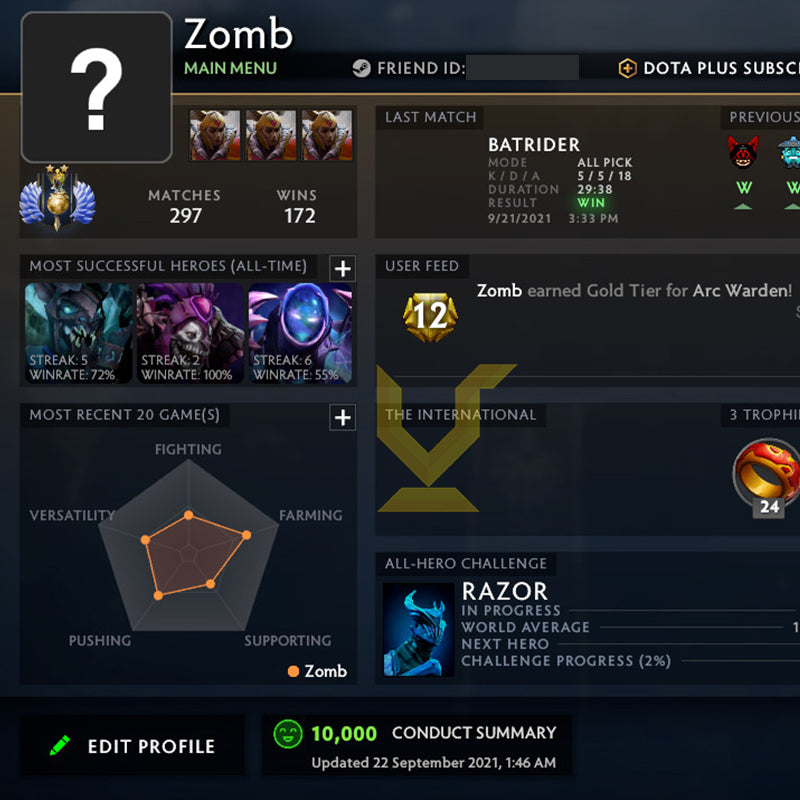800x800 pixels.
Task: Select the hero card with 100% winrate
Action: tap(190, 333)
